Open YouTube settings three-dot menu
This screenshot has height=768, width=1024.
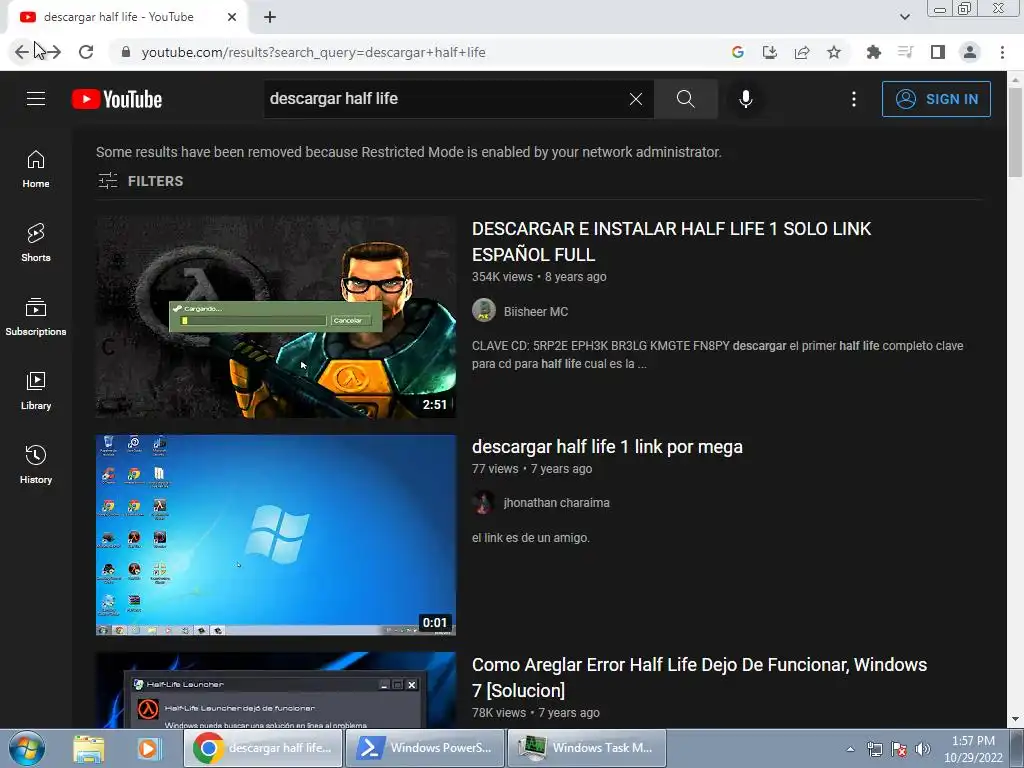click(854, 99)
